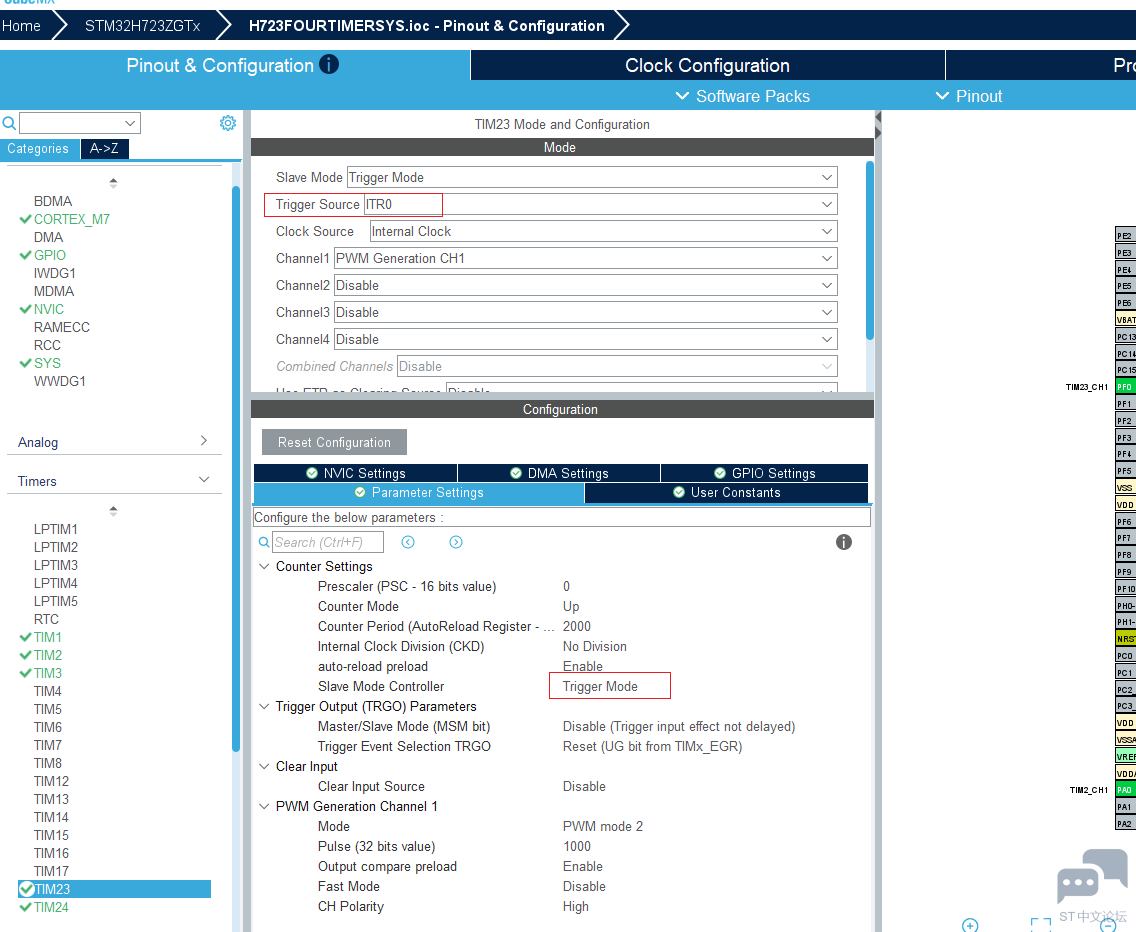
Task: Click the STM32H723ZGTx breadcrumb
Action: tap(143, 26)
